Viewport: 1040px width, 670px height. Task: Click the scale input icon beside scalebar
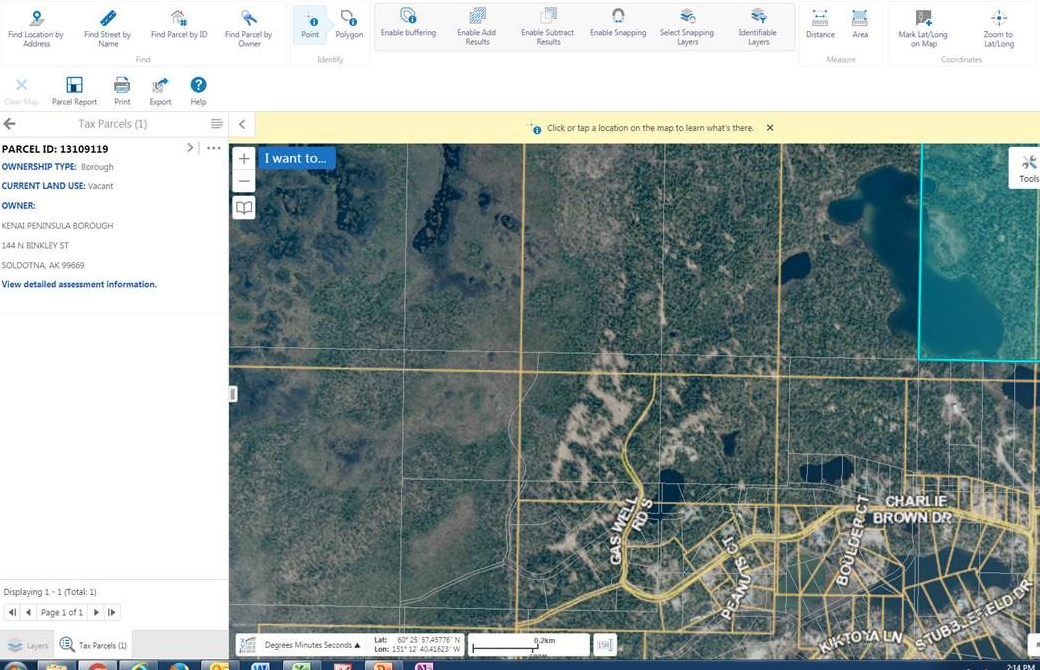coord(604,645)
